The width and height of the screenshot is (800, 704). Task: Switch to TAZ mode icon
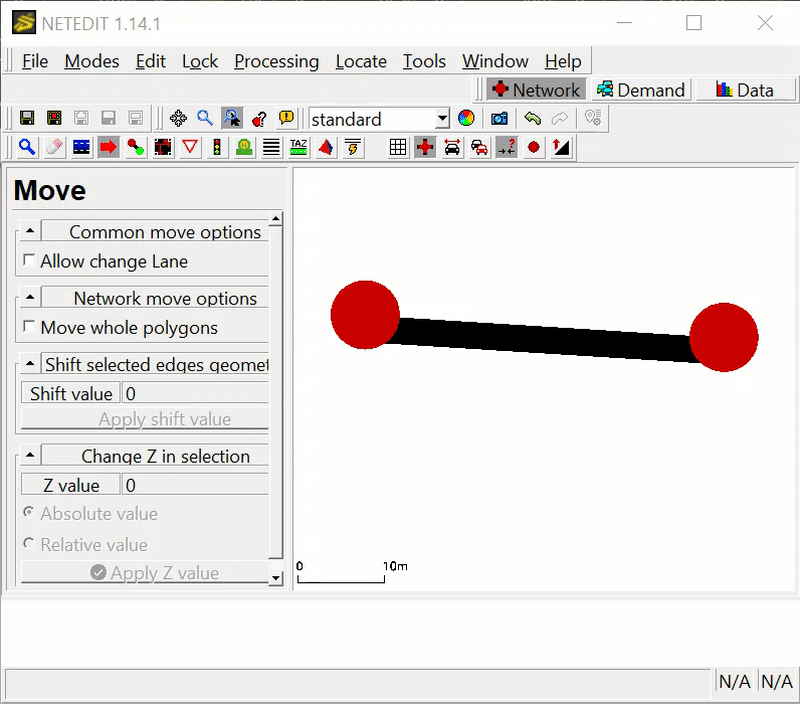point(298,147)
